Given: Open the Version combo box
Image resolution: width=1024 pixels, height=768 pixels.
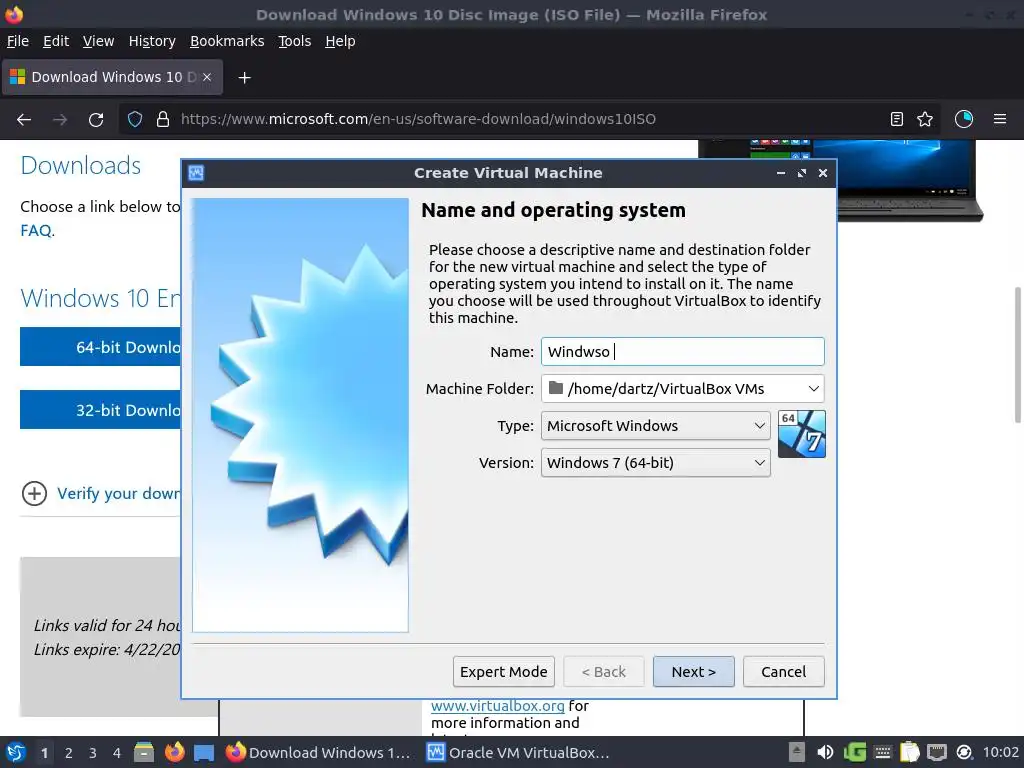Looking at the screenshot, I should (x=656, y=463).
